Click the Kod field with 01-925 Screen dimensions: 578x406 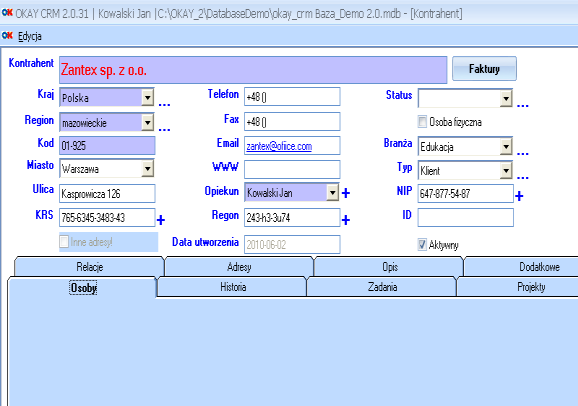(x=107, y=145)
